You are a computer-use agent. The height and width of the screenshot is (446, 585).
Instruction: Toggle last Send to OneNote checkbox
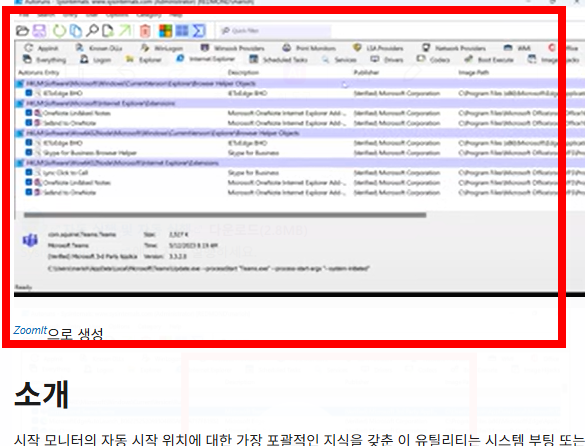(x=29, y=192)
